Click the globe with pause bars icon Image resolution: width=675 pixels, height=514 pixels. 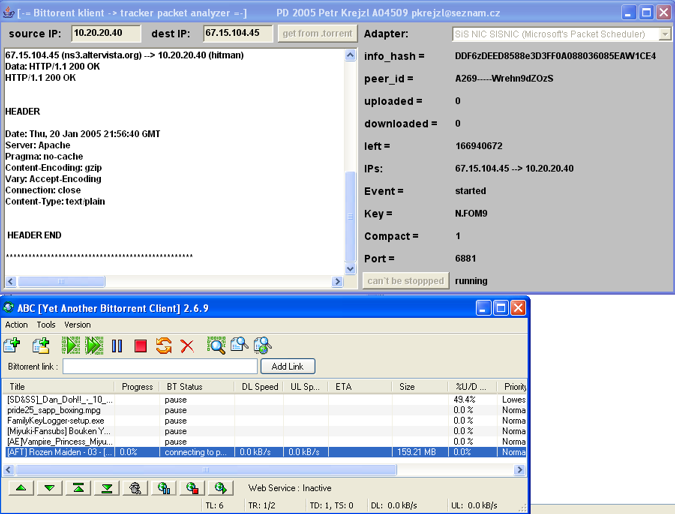pyautogui.click(x=164, y=488)
